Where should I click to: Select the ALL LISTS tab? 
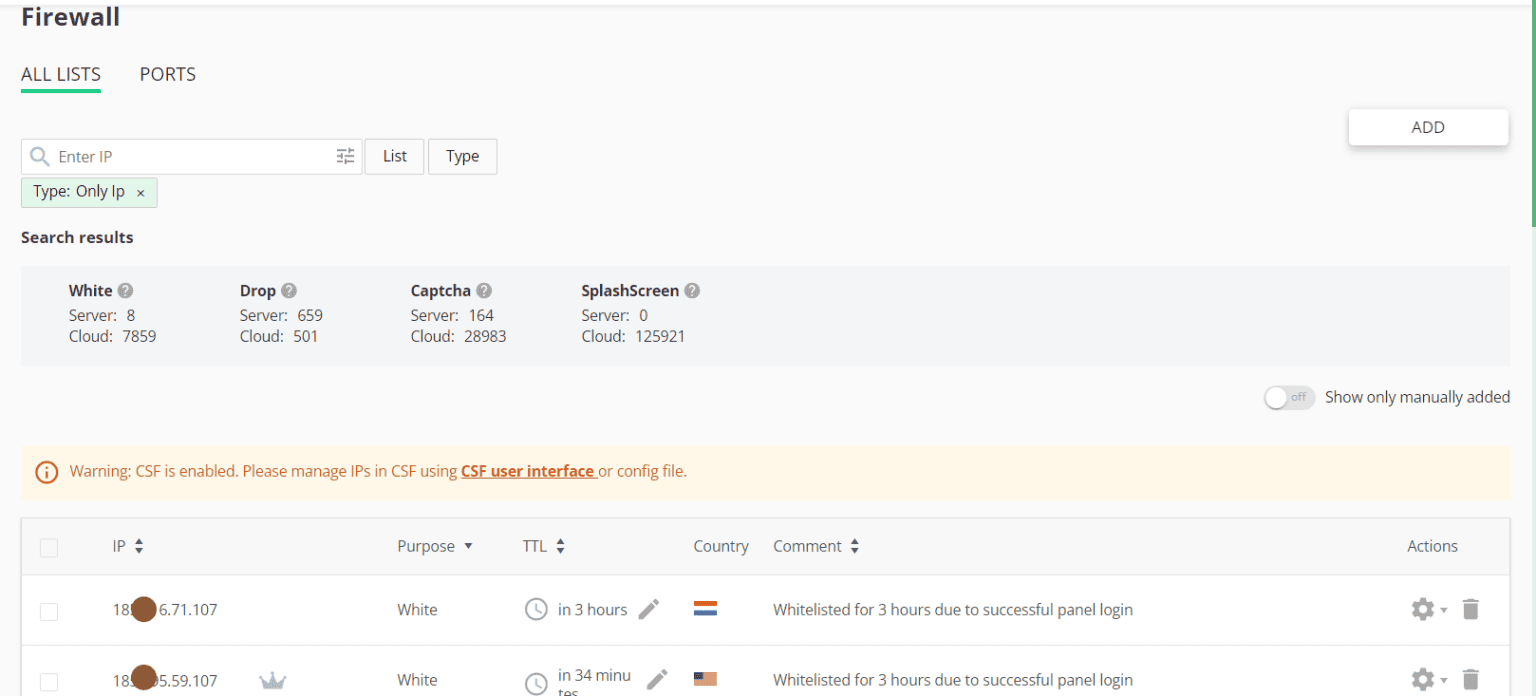pyautogui.click(x=60, y=74)
